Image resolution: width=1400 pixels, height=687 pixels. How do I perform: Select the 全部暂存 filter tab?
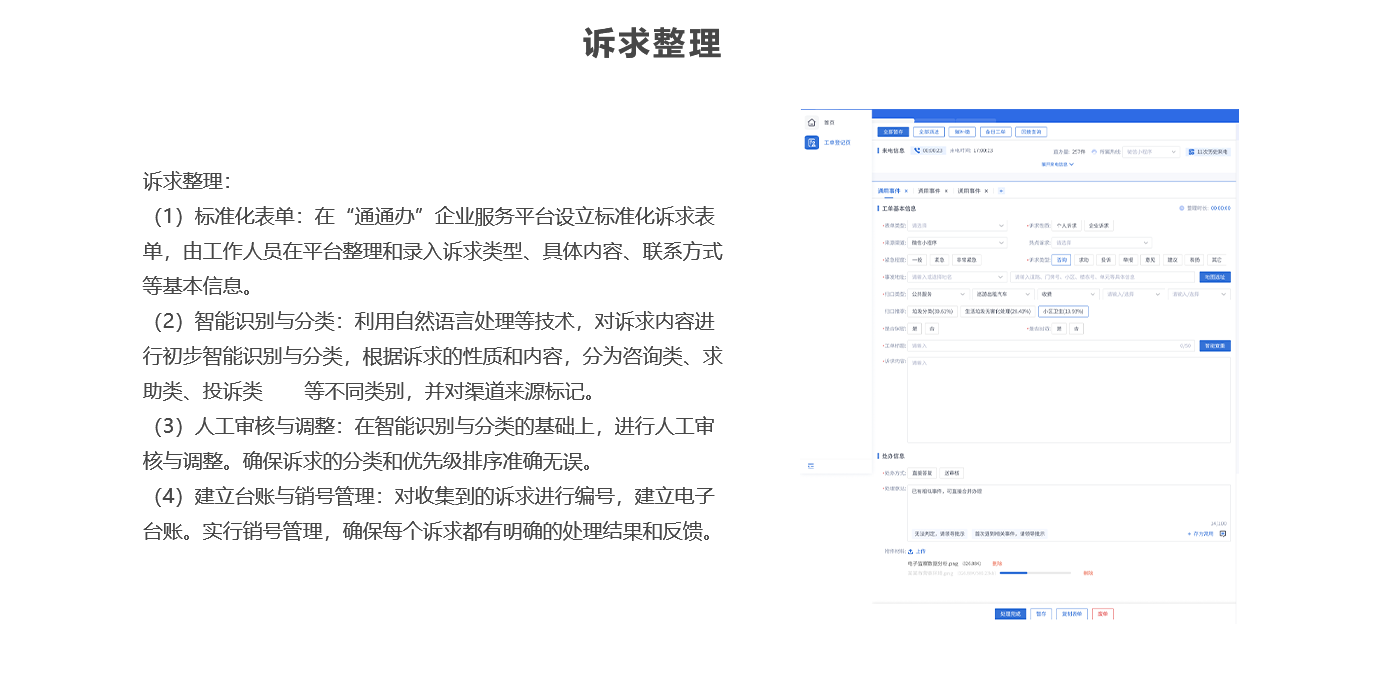893,131
